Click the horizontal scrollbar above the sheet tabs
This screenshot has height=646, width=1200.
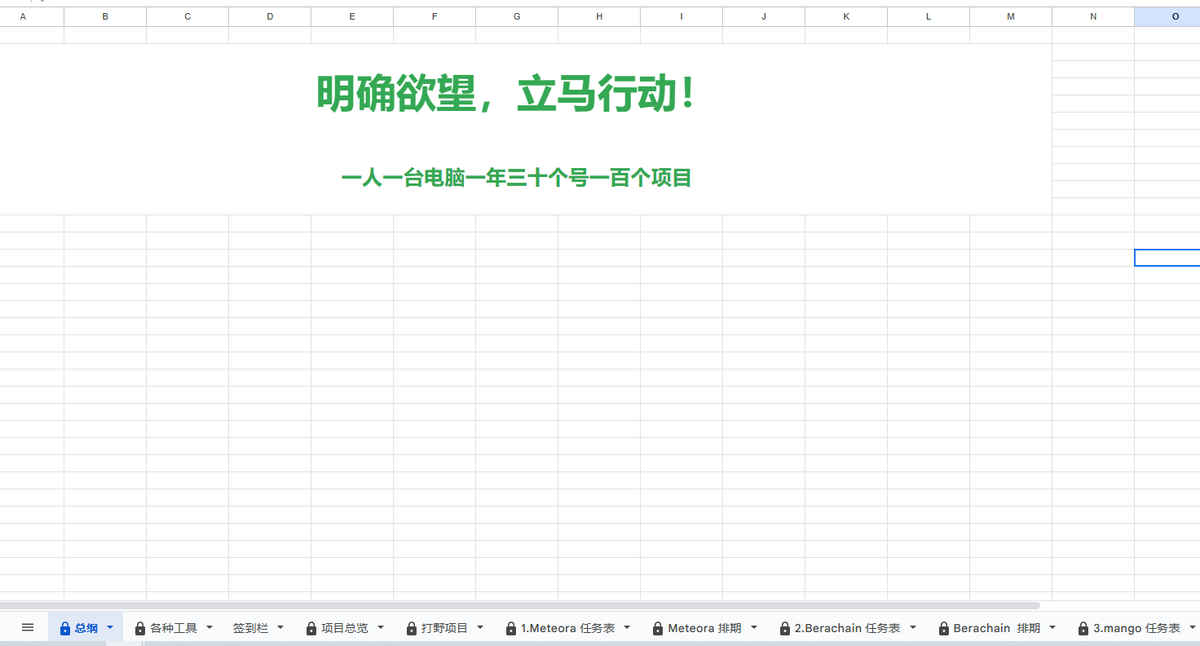tap(520, 605)
